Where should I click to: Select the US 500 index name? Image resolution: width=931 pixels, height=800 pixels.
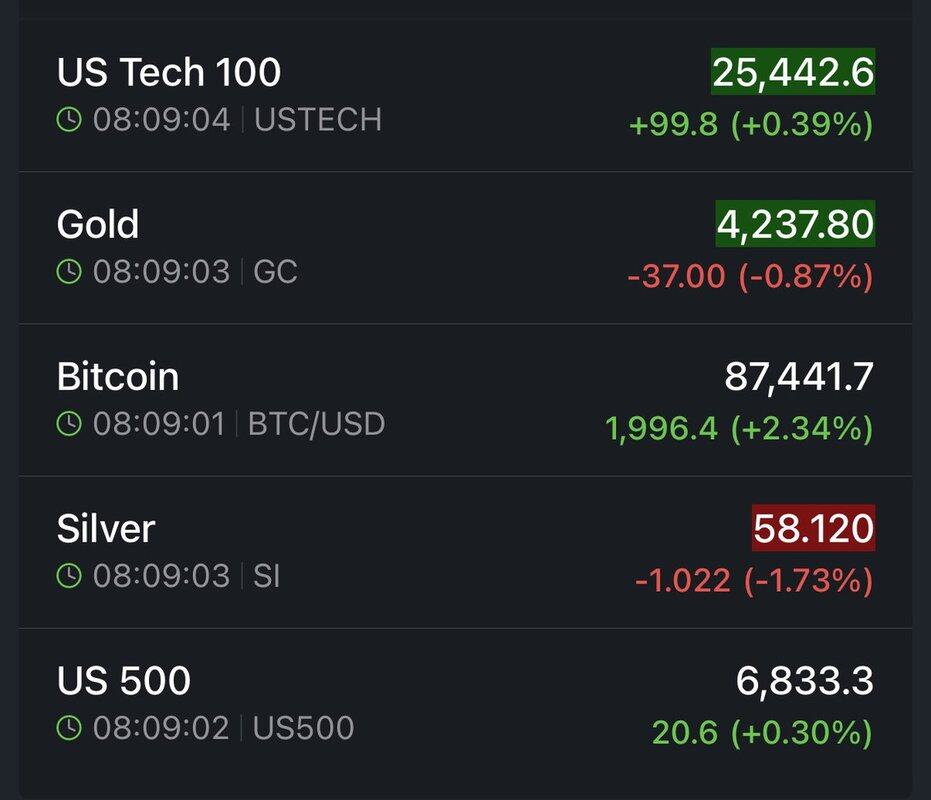[124, 681]
